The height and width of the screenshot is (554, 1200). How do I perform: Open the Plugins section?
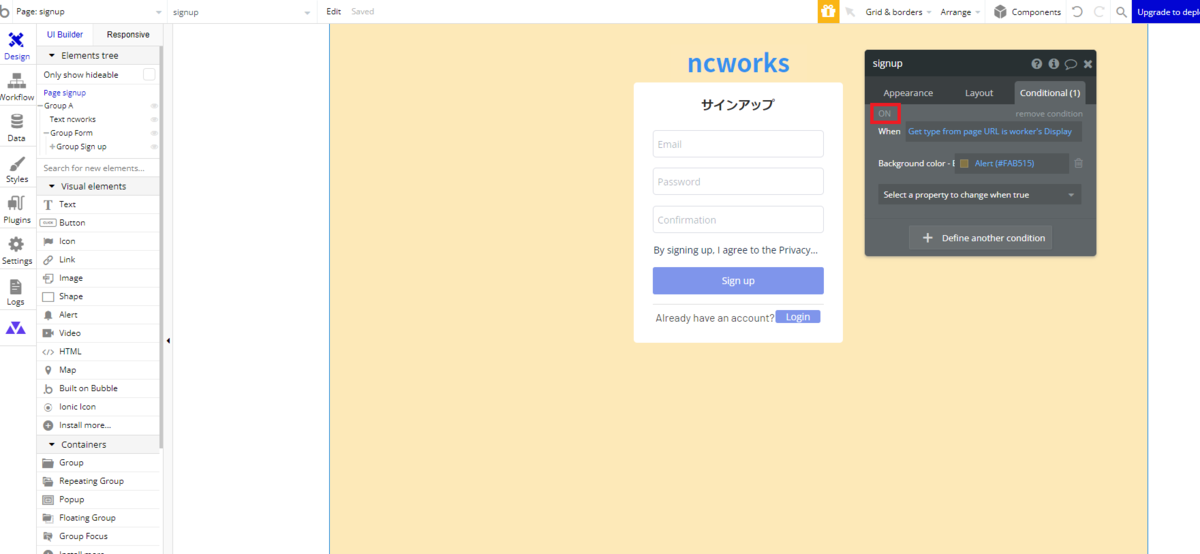[x=16, y=210]
